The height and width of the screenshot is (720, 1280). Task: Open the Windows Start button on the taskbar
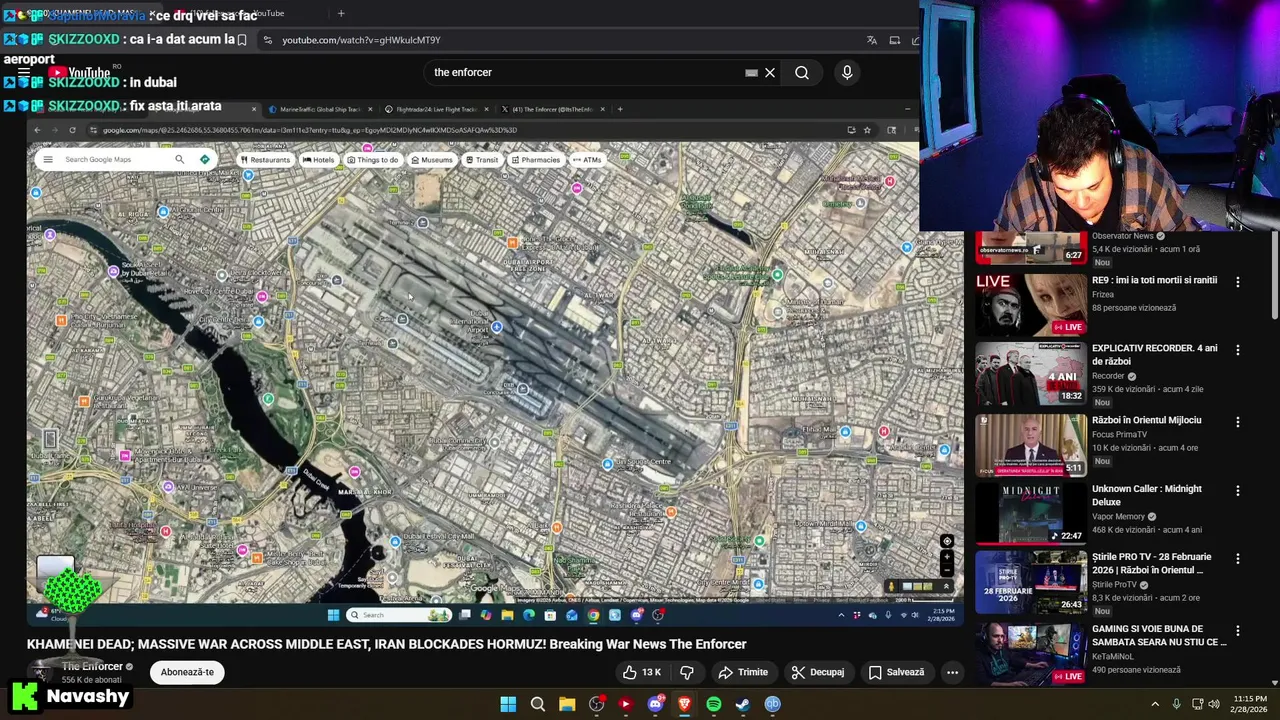[x=508, y=704]
